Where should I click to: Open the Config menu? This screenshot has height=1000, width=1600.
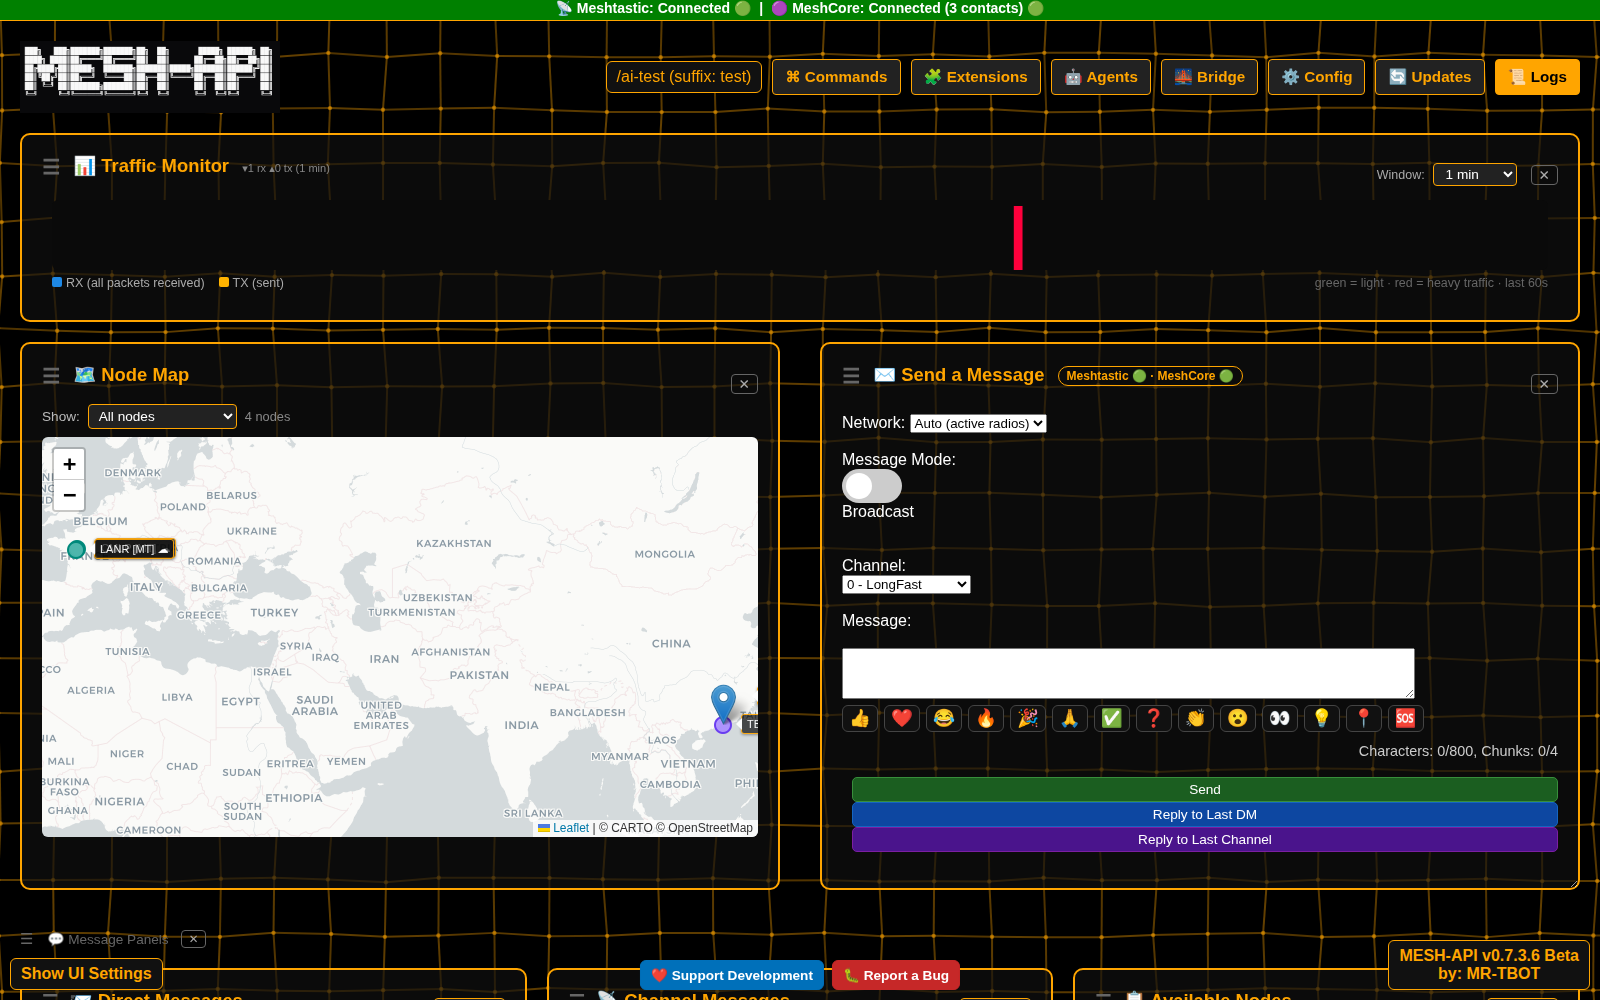[x=1317, y=77]
